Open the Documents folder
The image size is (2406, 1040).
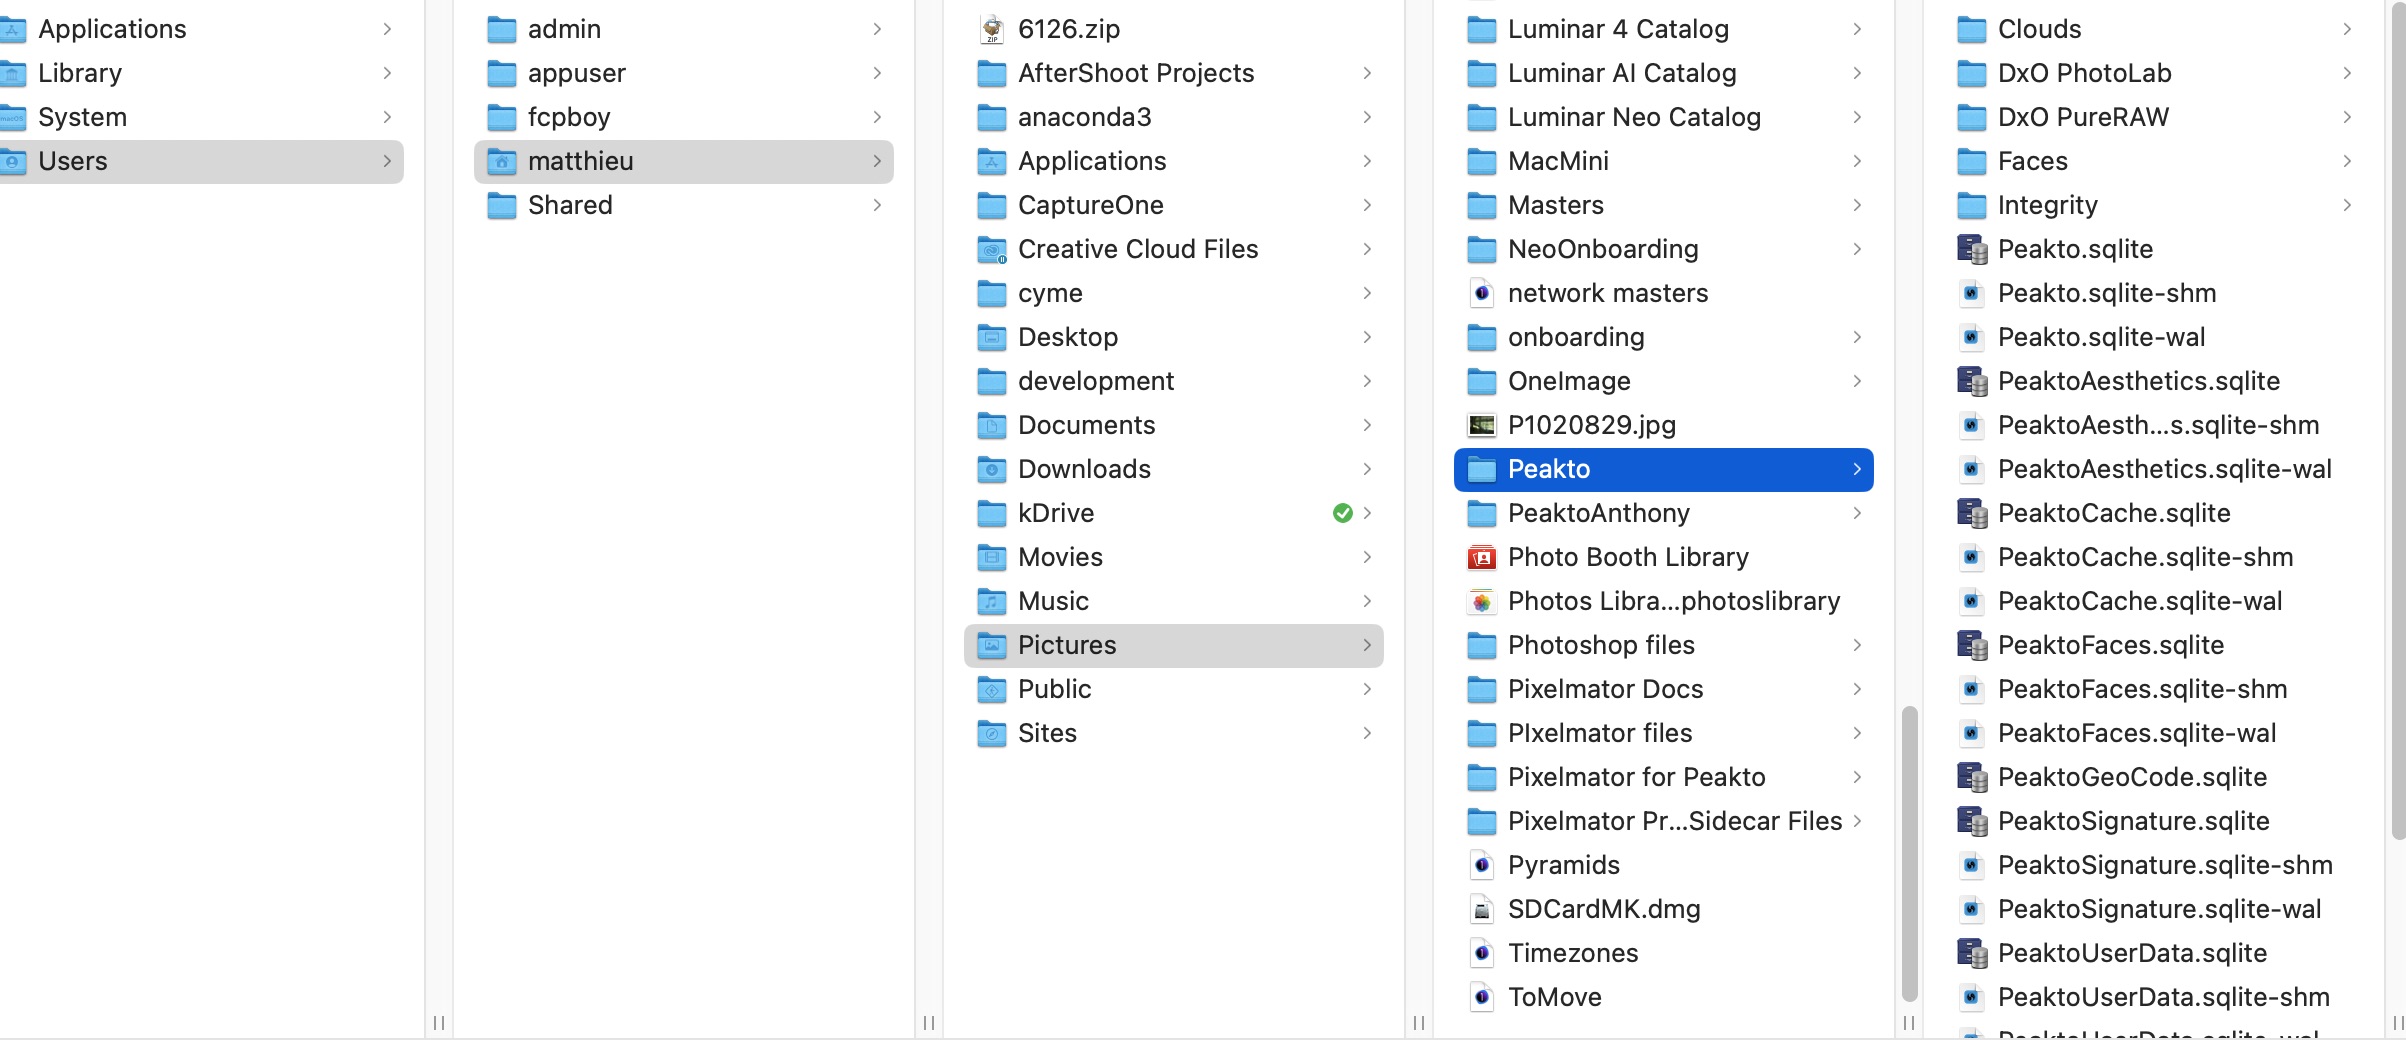pyautogui.click(x=1174, y=425)
